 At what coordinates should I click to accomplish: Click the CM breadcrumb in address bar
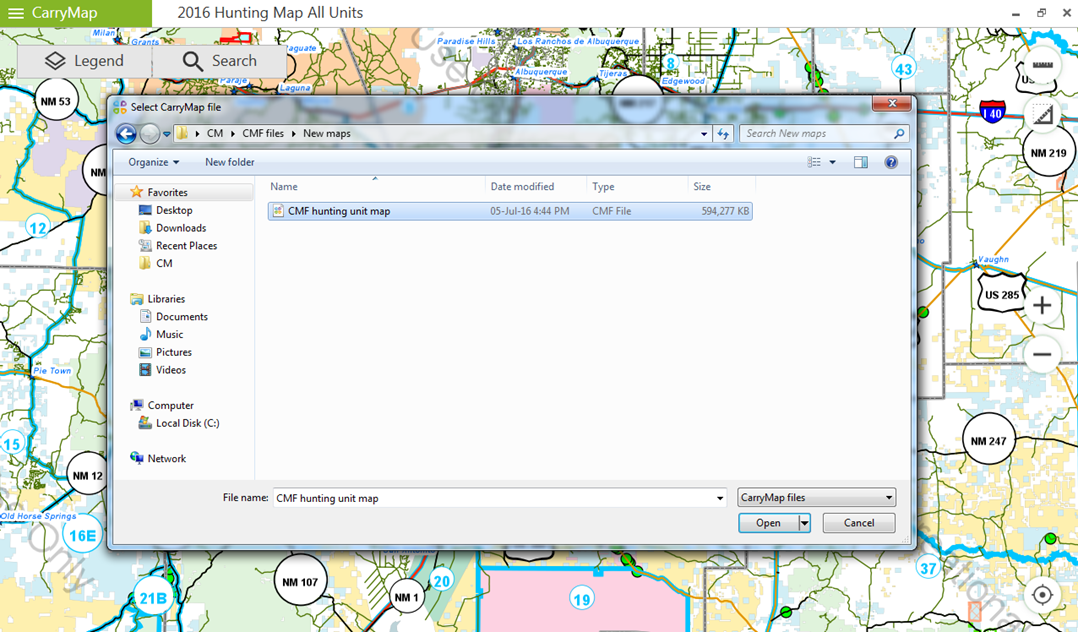tap(214, 133)
